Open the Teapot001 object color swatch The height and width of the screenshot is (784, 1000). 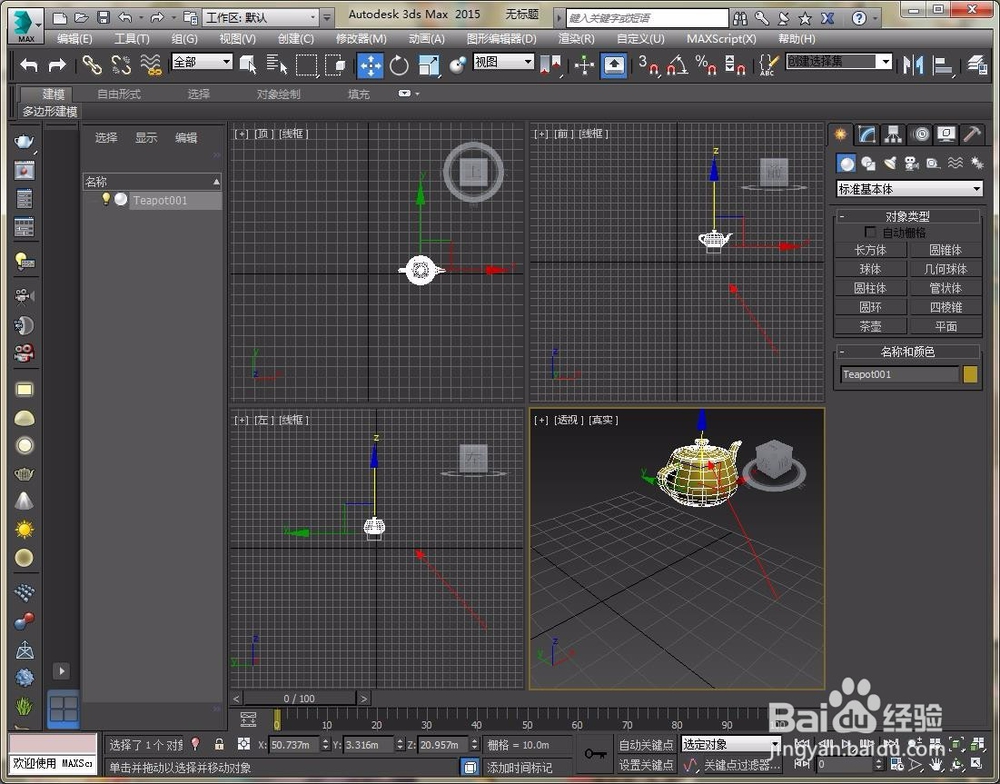pos(970,374)
